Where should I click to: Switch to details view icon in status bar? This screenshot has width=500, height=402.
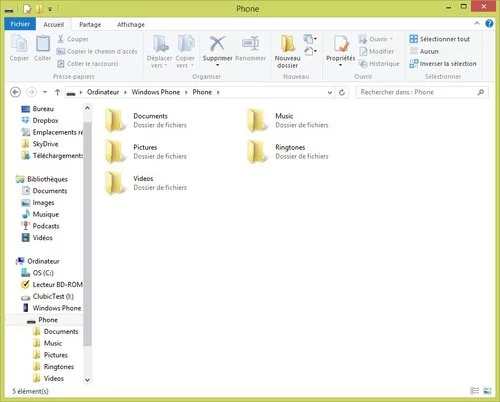click(x=474, y=391)
